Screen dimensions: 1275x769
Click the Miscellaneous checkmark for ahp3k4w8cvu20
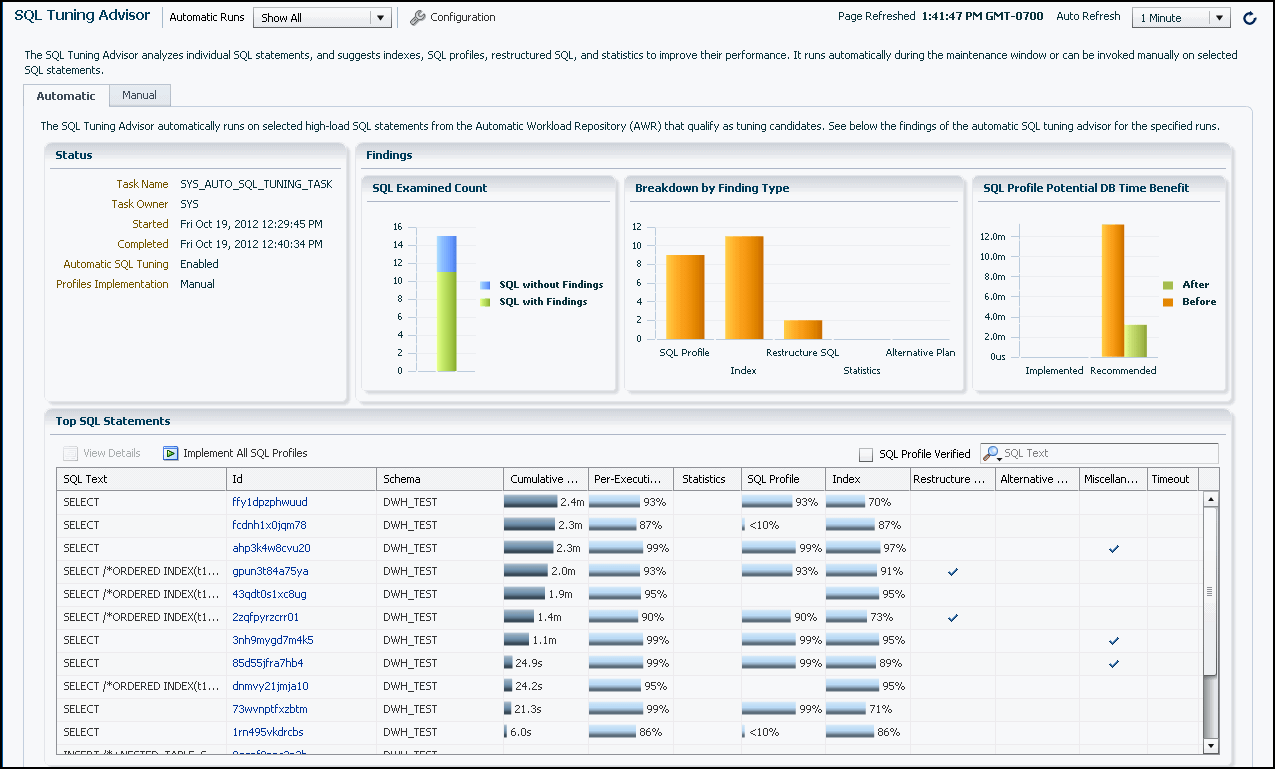(1113, 548)
